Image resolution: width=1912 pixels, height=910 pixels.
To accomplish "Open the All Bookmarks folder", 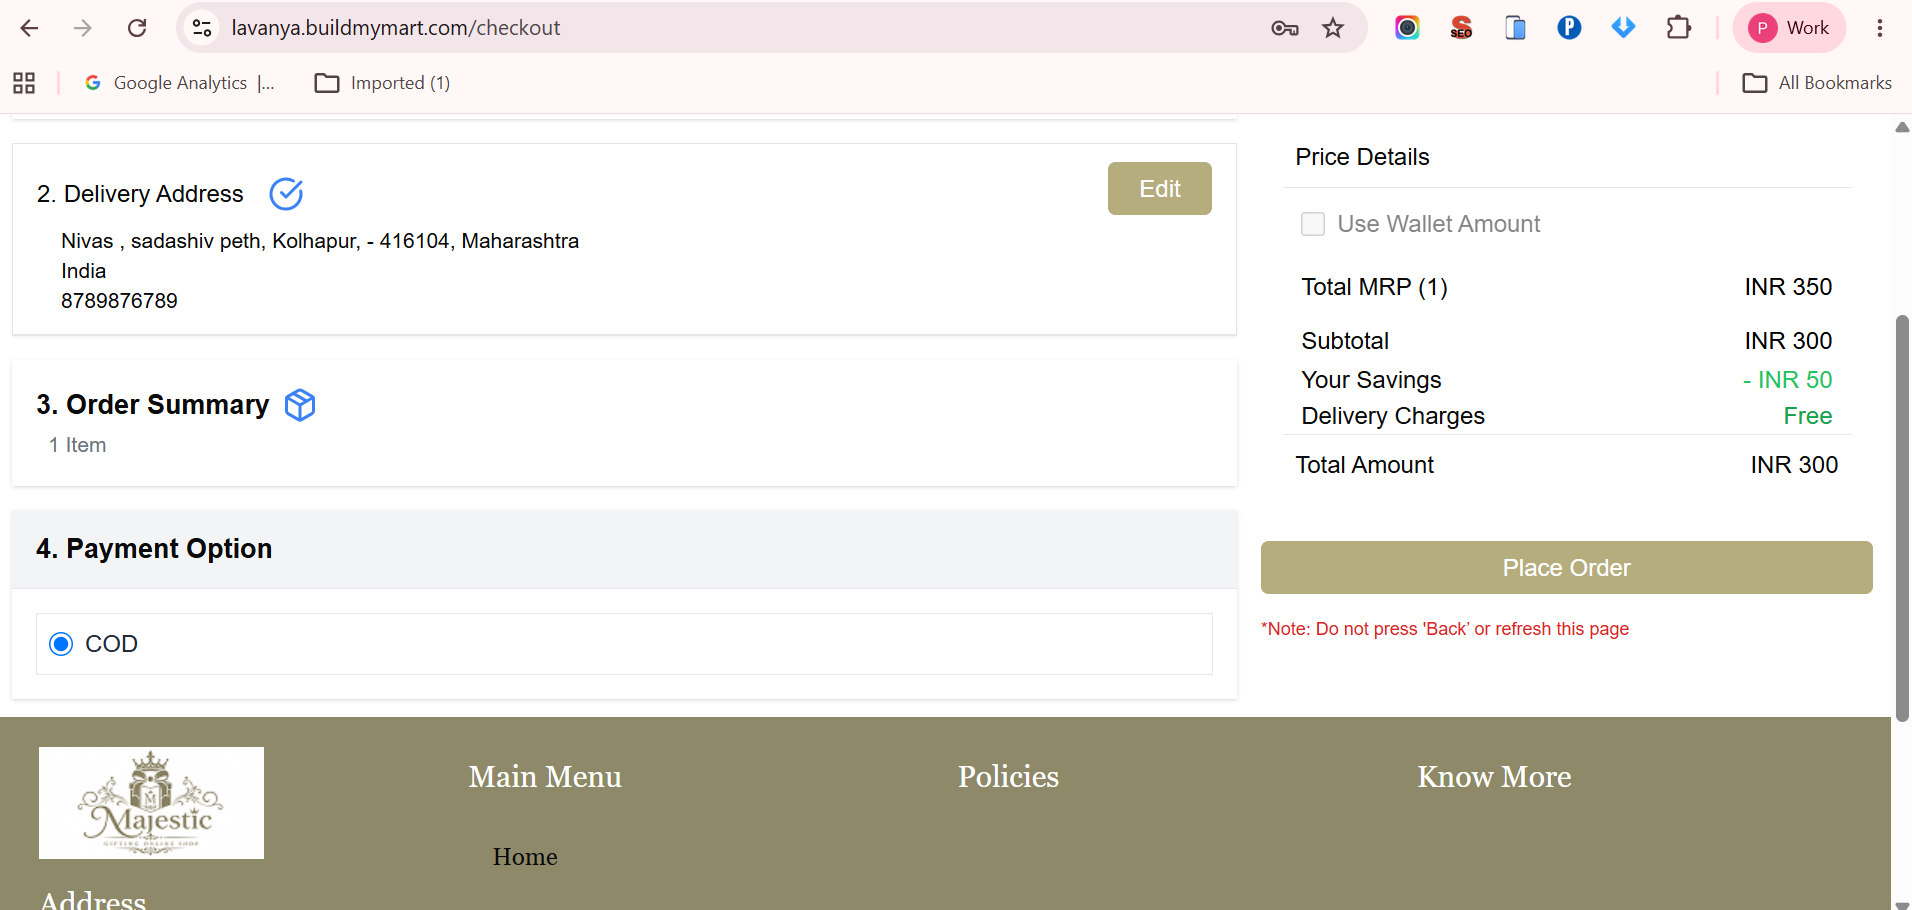I will click(x=1817, y=83).
